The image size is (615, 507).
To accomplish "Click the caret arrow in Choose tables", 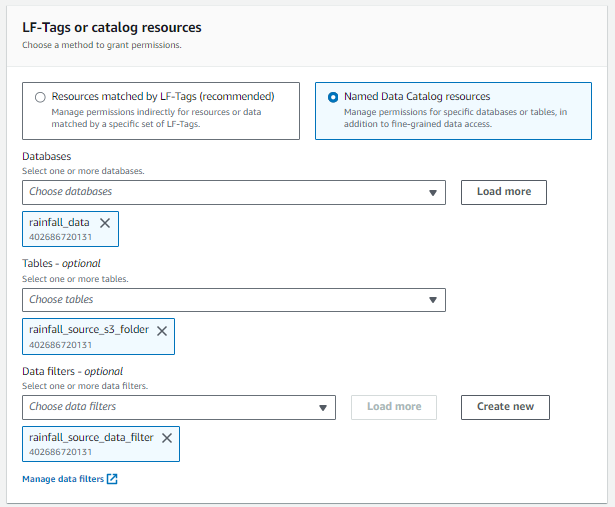I will tap(433, 299).
